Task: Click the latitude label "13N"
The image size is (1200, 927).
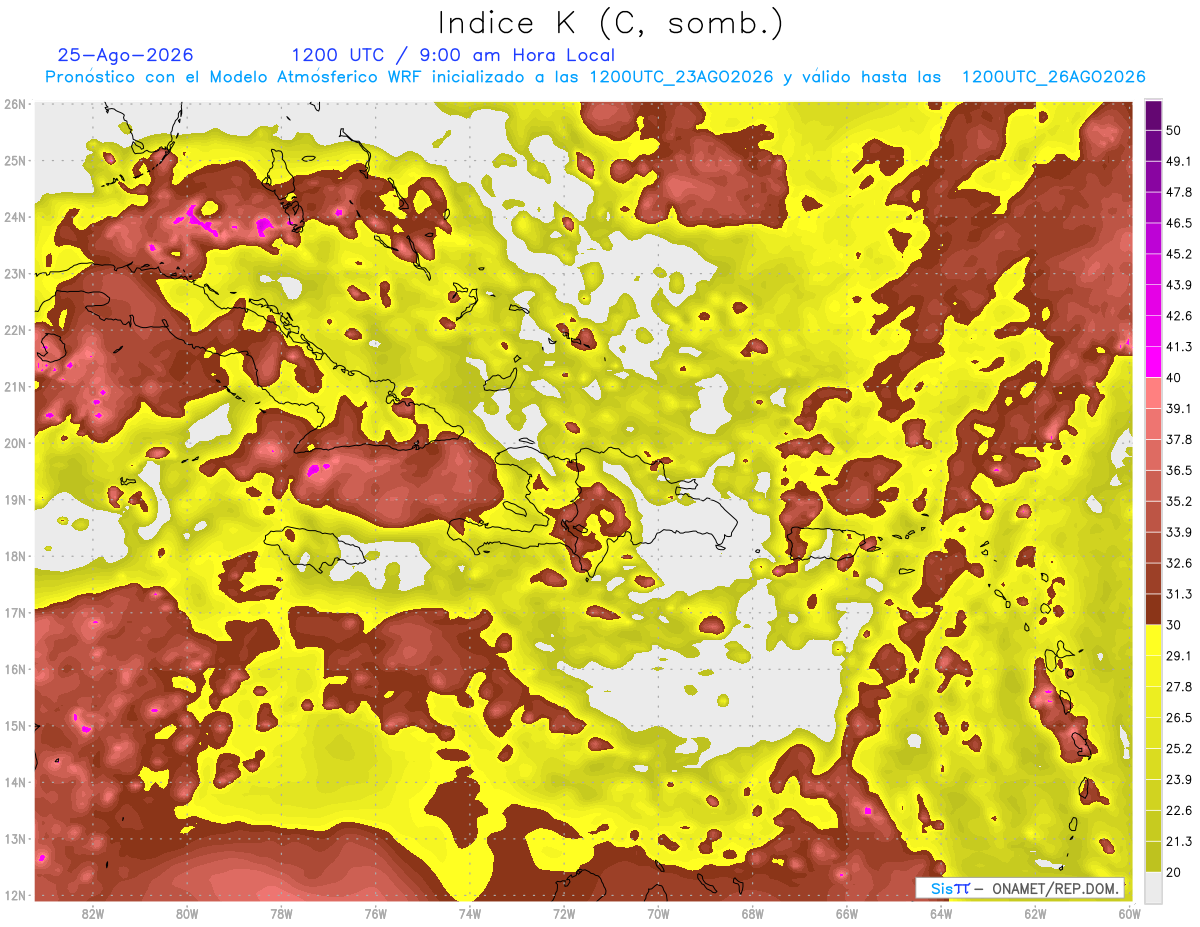Action: [16, 838]
